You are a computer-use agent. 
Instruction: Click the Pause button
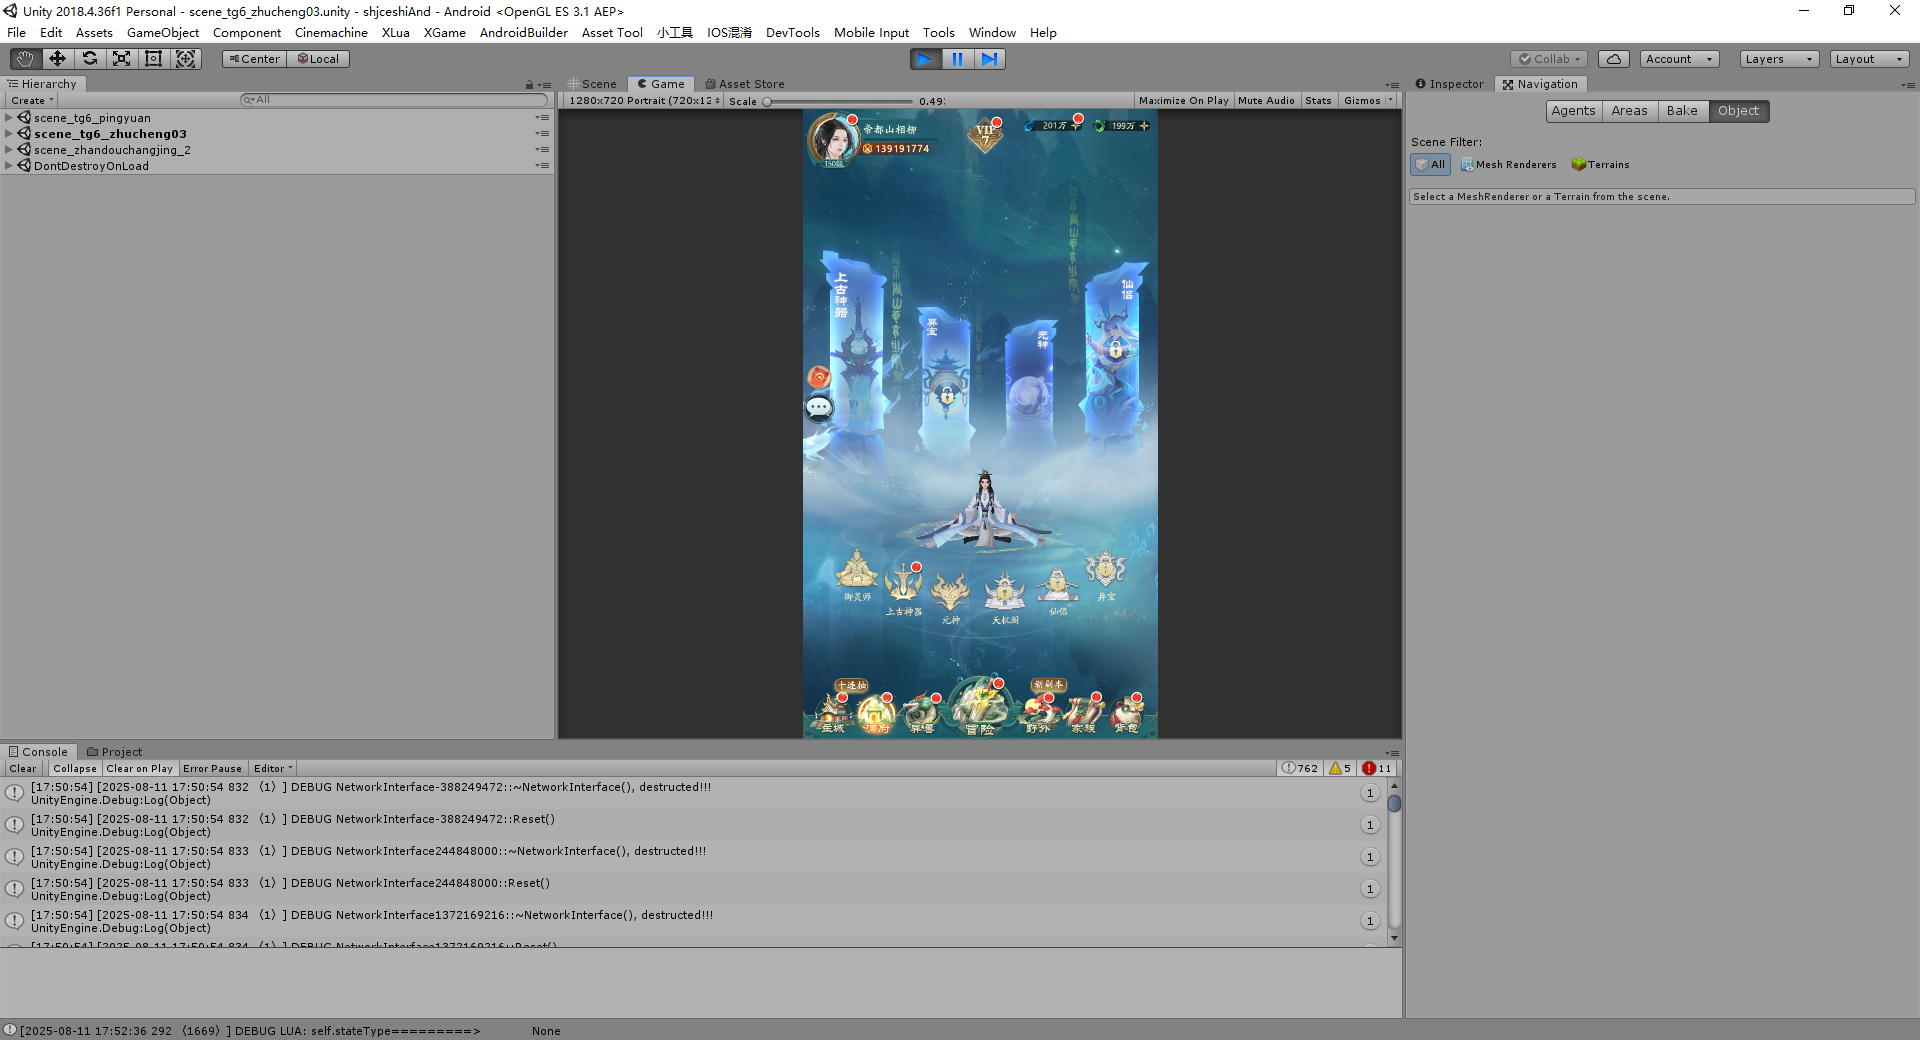point(957,59)
